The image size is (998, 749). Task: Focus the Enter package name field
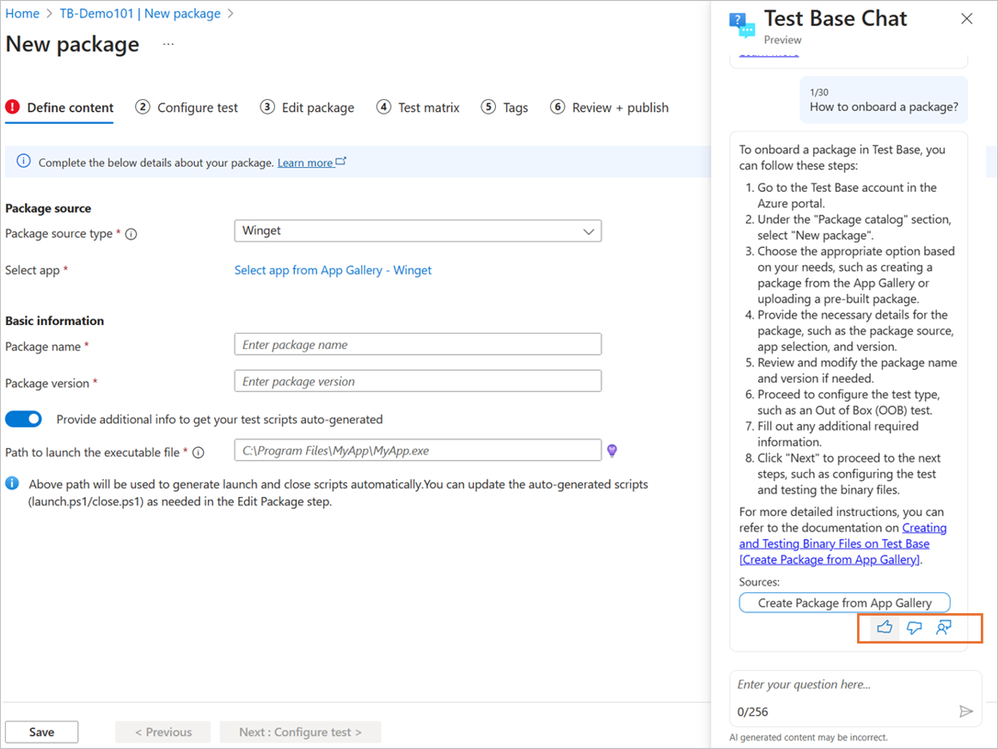pyautogui.click(x=418, y=344)
